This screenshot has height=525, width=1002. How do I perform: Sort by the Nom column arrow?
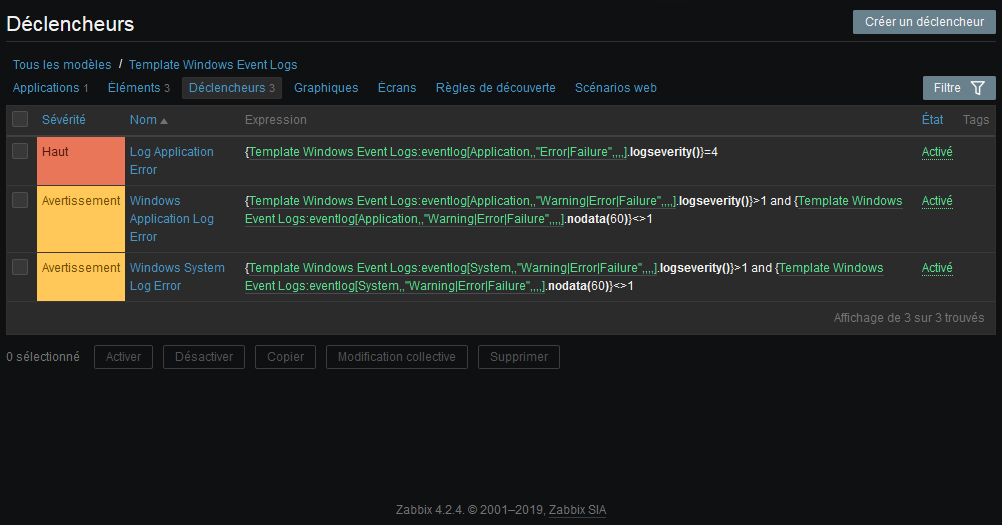(164, 121)
